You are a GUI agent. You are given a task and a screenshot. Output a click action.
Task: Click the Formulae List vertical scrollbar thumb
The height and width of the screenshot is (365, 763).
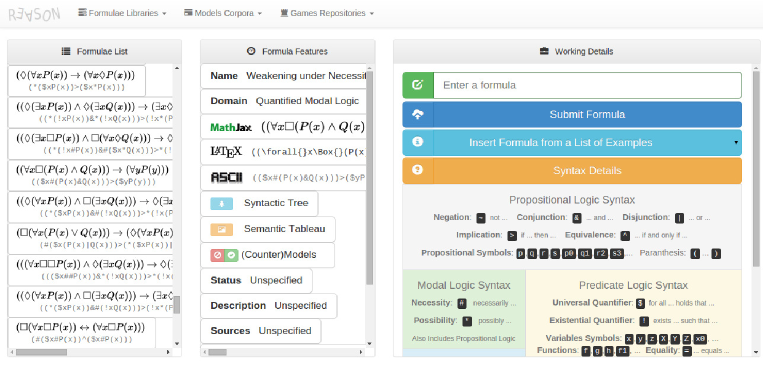tap(177, 305)
